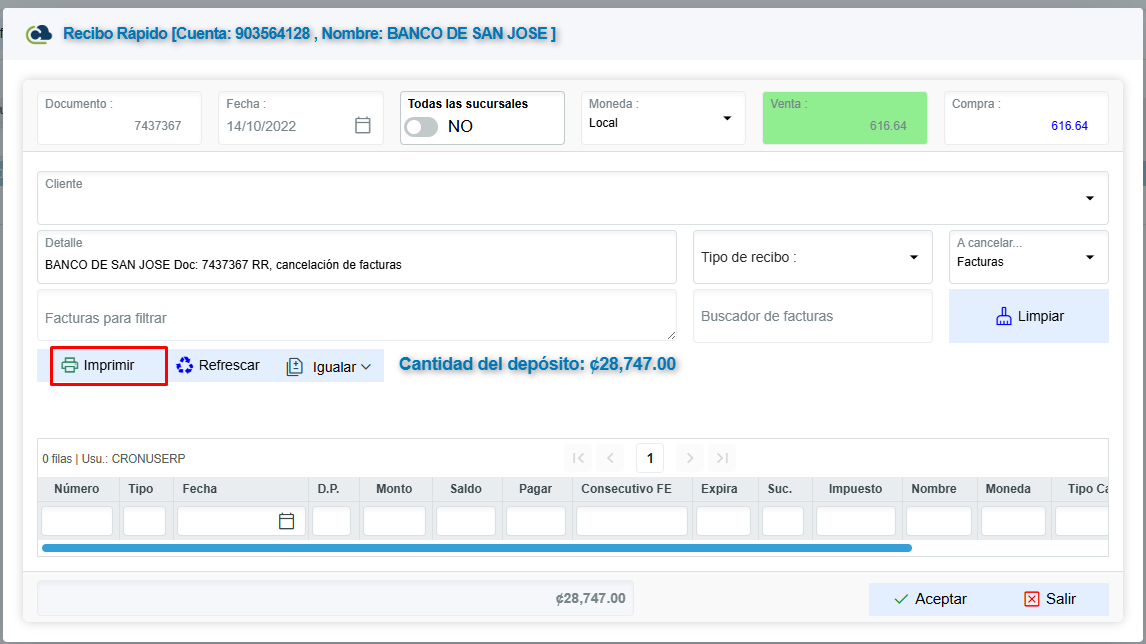Sort by Expira column header
Viewport: 1146px width, 644px height.
719,488
